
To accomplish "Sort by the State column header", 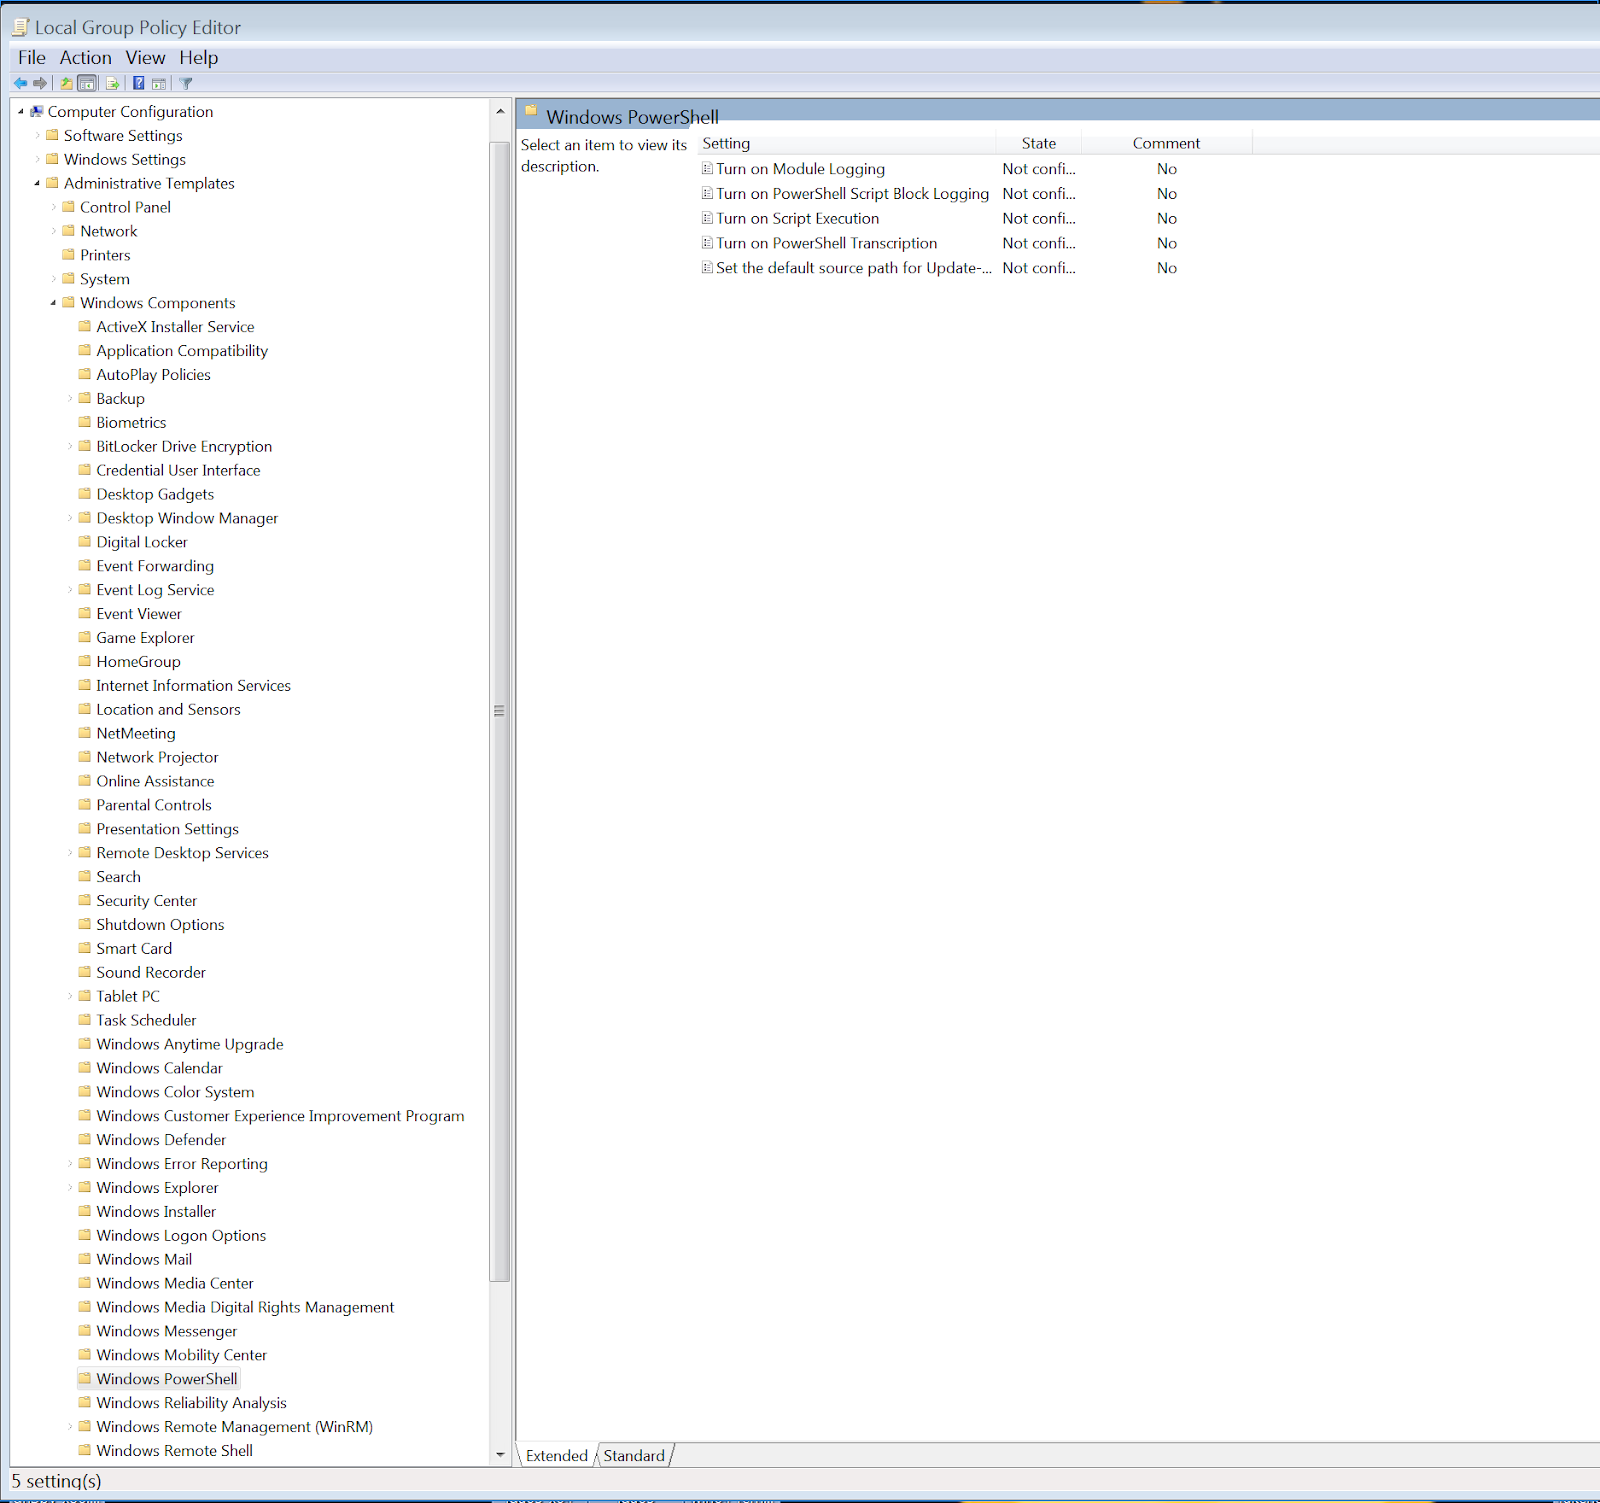I will pos(1039,143).
